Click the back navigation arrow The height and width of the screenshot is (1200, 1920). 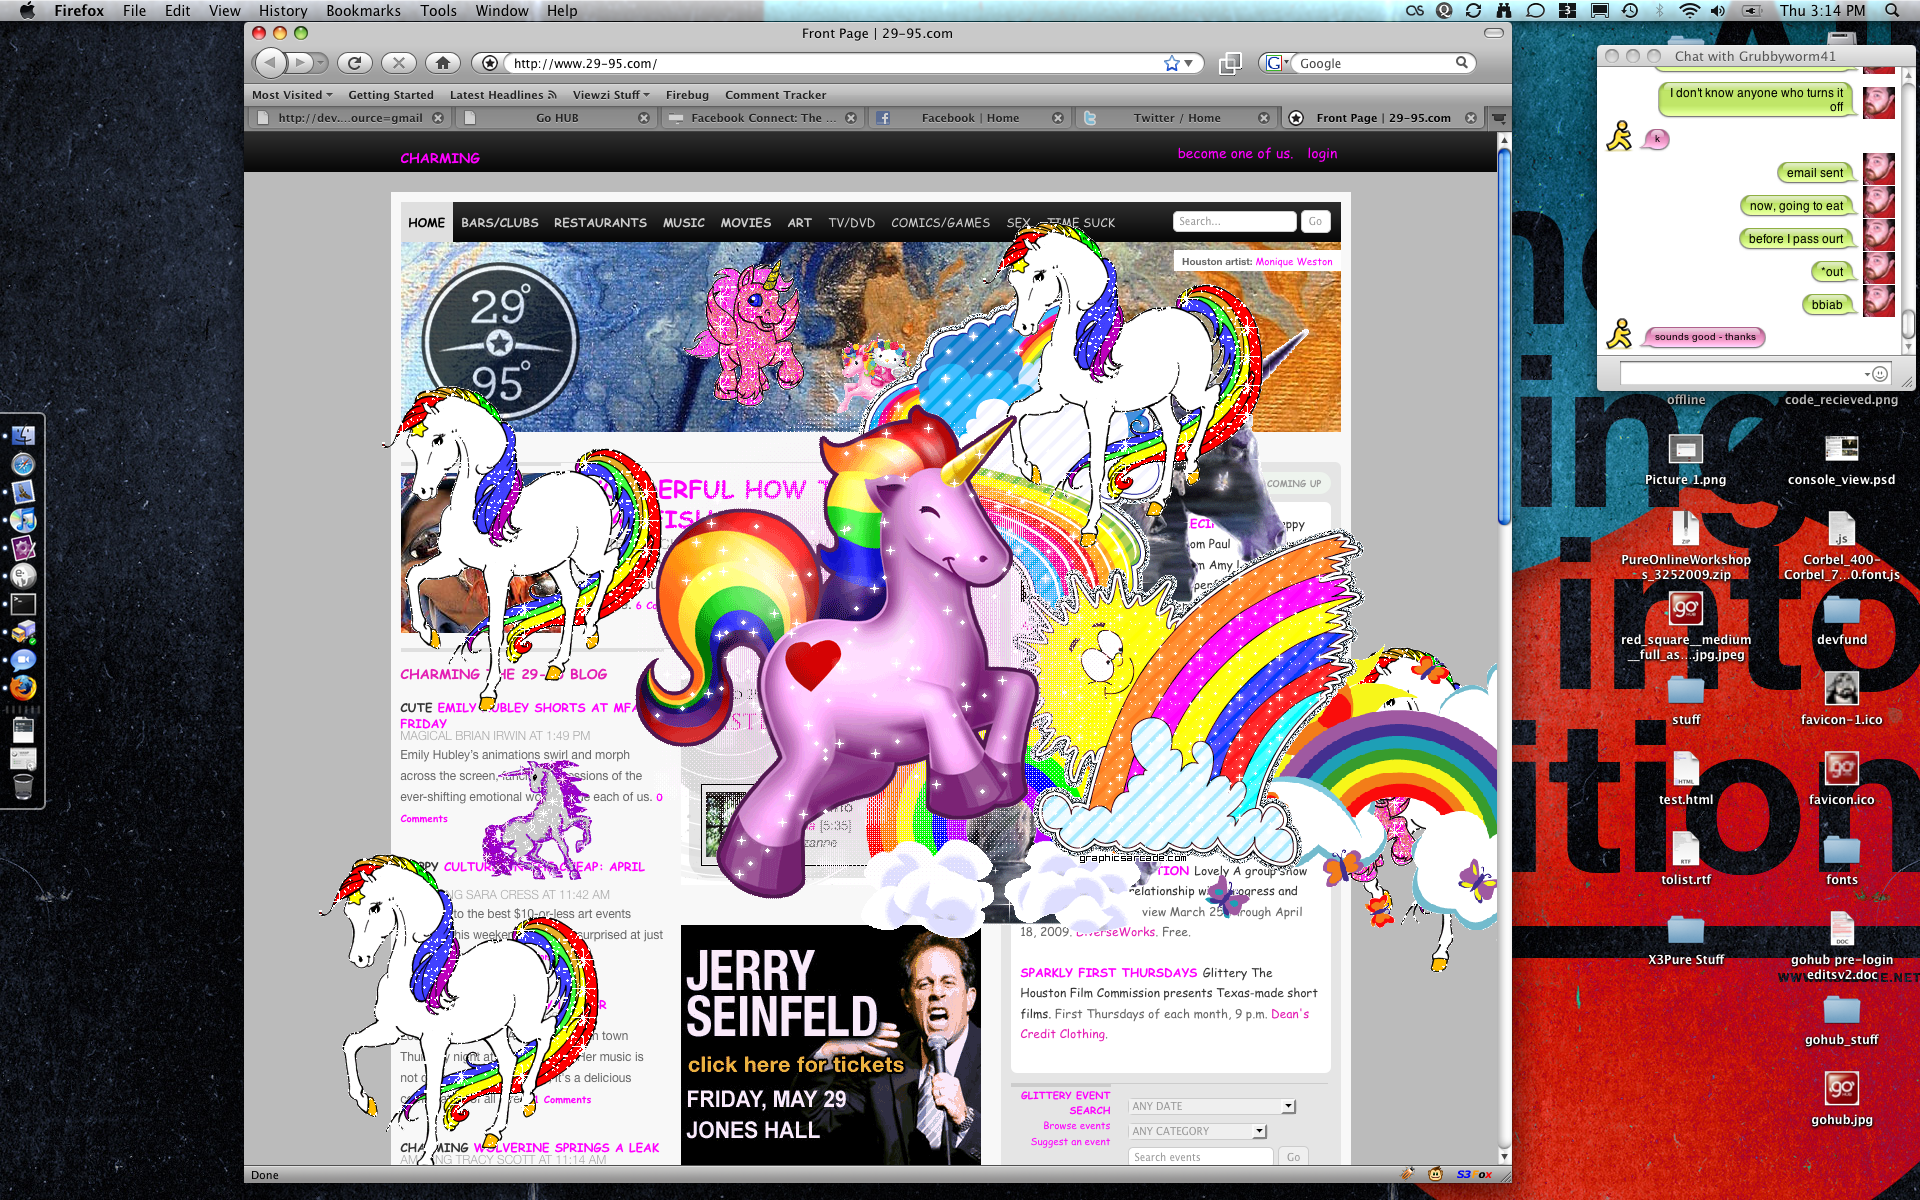click(x=270, y=63)
